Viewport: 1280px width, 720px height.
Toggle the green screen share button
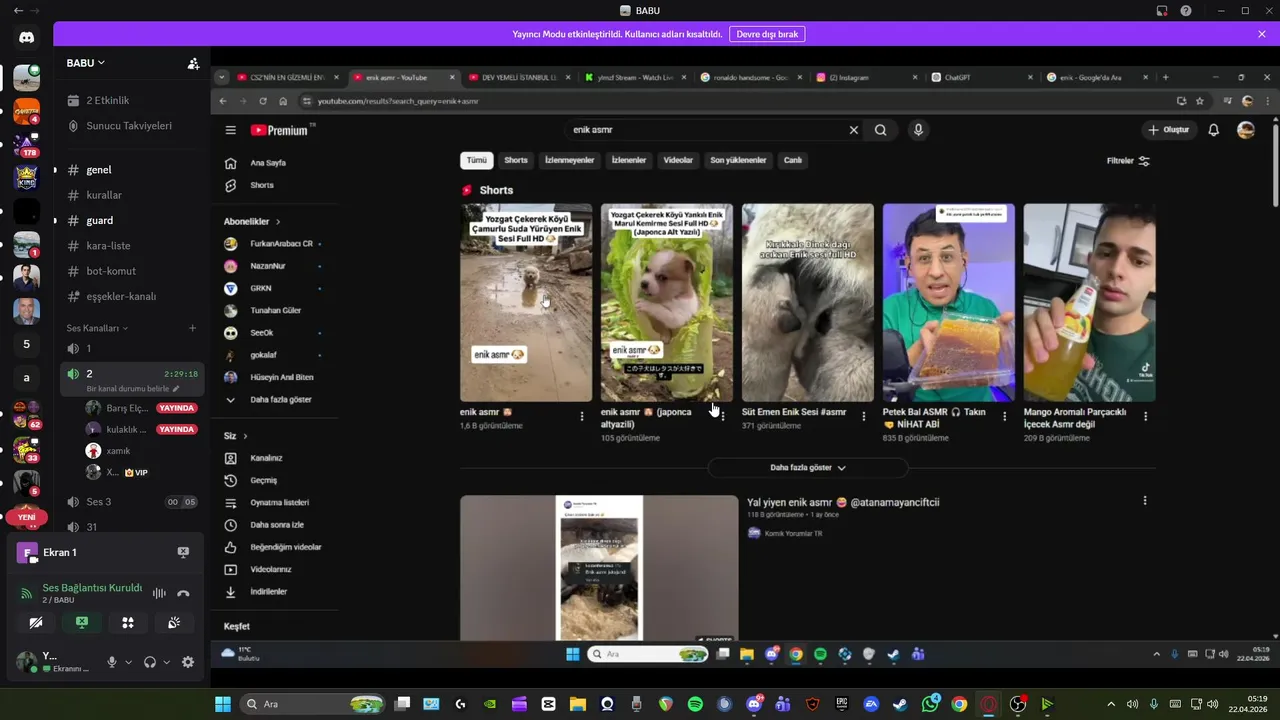(82, 623)
